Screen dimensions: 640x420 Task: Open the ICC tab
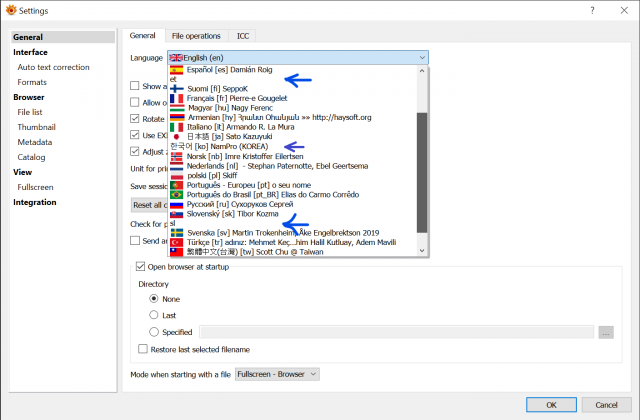pyautogui.click(x=243, y=36)
